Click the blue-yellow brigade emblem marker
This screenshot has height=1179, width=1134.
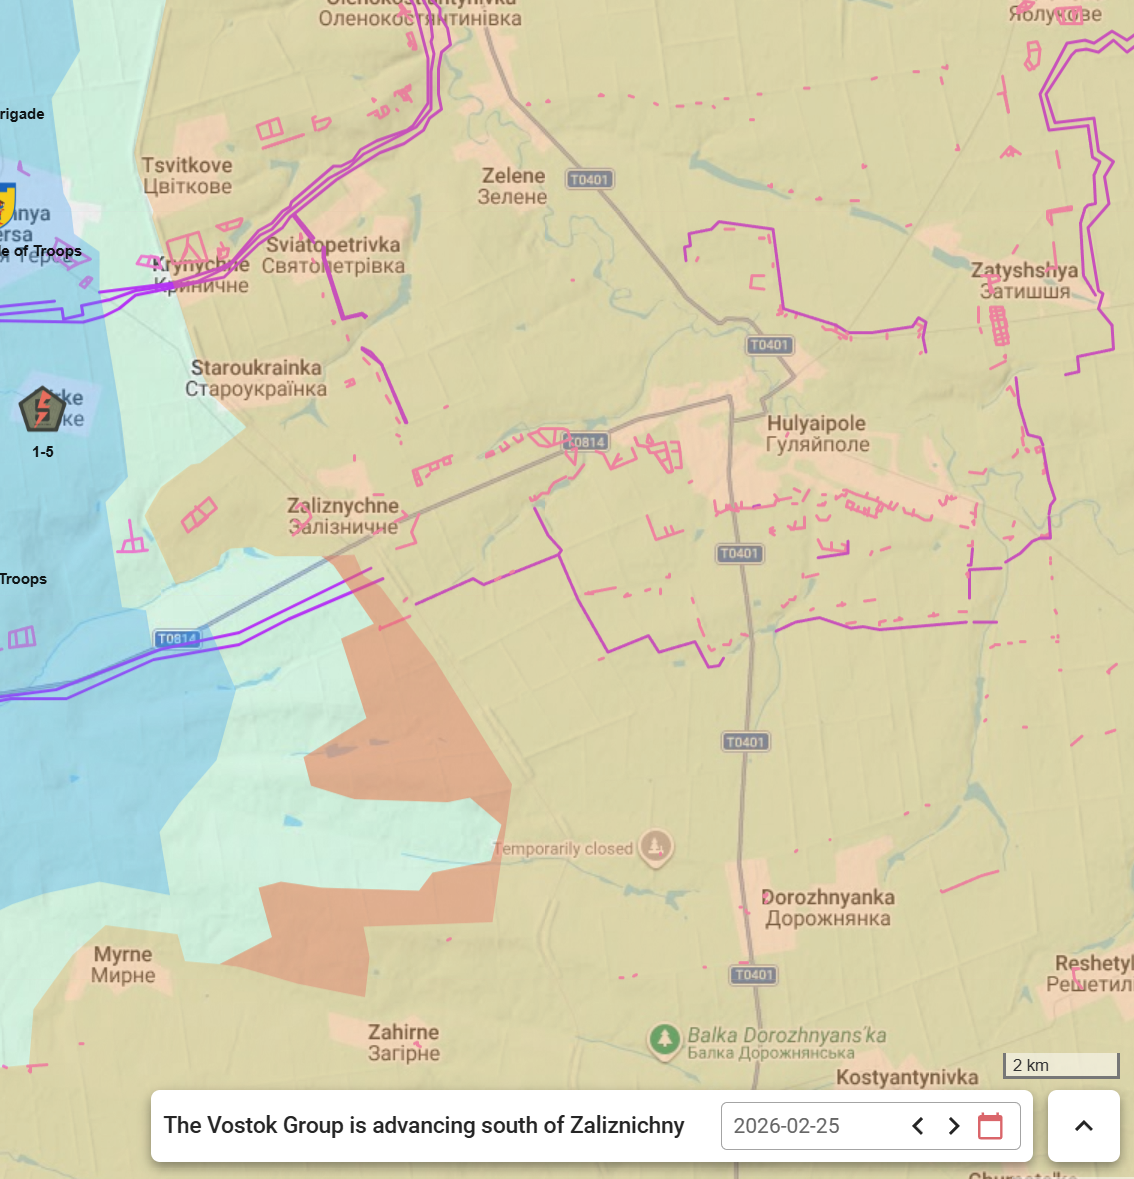point(6,205)
